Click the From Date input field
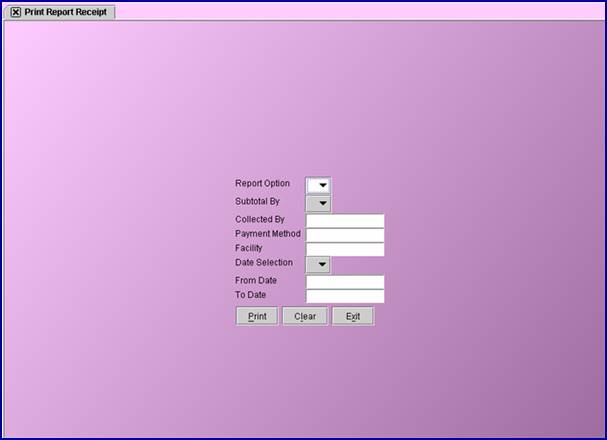Screen dimensions: 607x440 345,282
